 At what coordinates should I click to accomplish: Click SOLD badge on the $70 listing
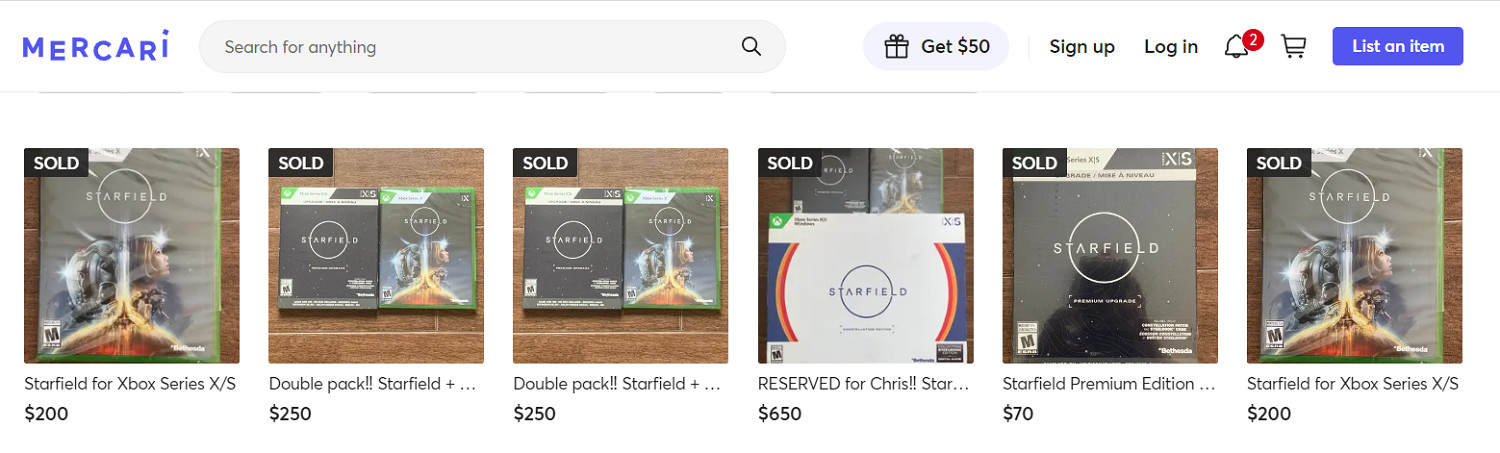click(x=1034, y=163)
